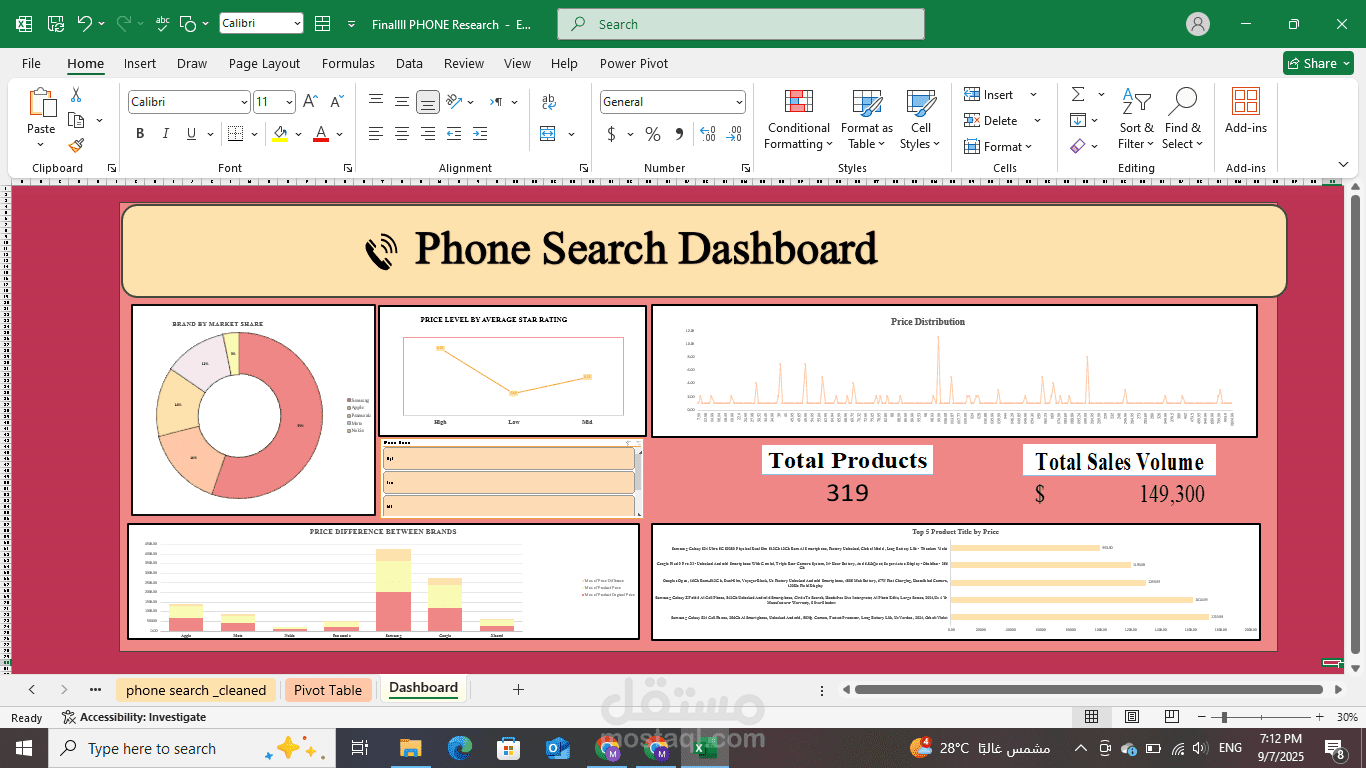Click the yellow Fill Color swatch
Image resolution: width=1366 pixels, height=768 pixels.
[x=280, y=134]
